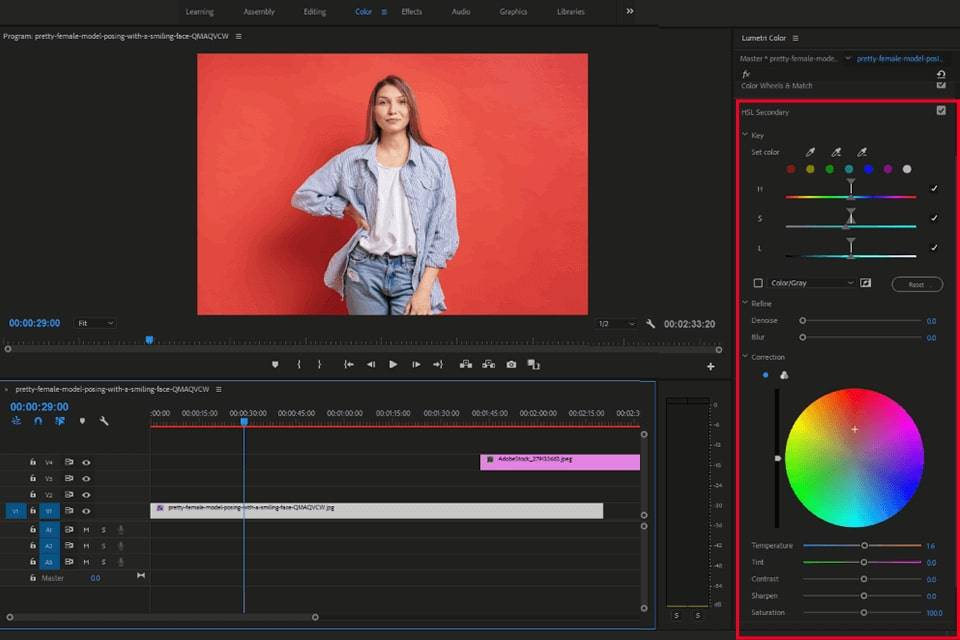
Task: Pick the Set color eyedropper tool
Action: pyautogui.click(x=811, y=152)
